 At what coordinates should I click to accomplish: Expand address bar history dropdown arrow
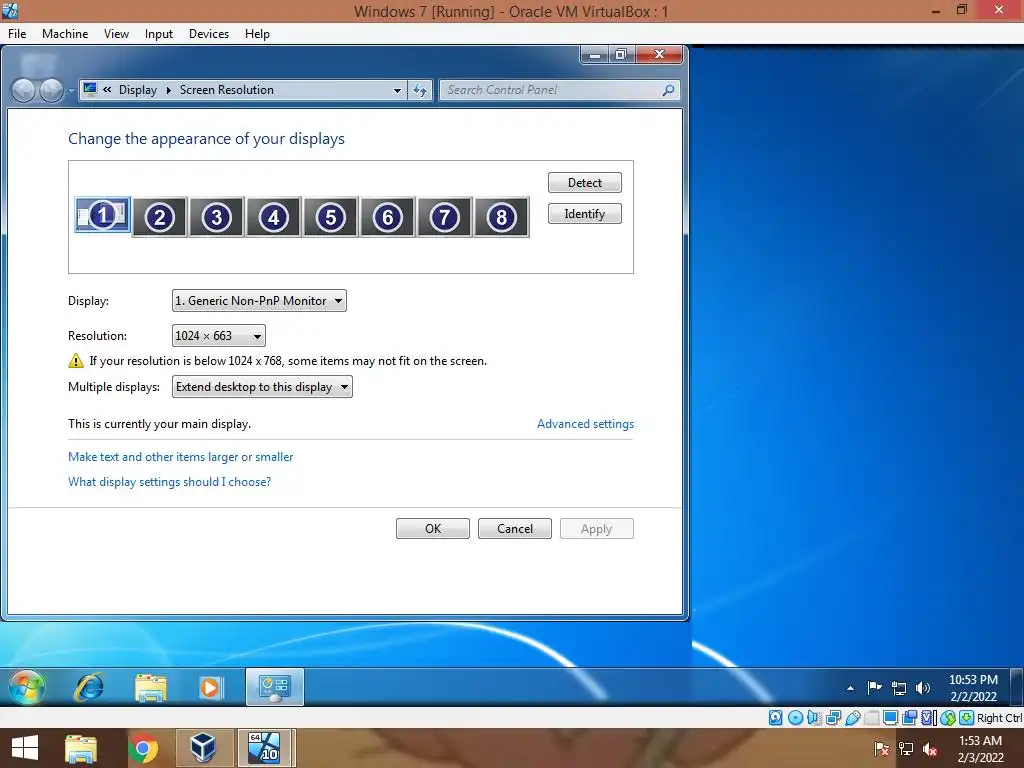tap(397, 90)
